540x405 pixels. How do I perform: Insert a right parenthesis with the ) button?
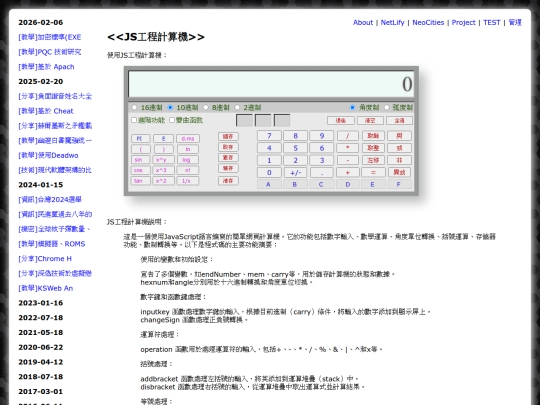[x=164, y=149]
